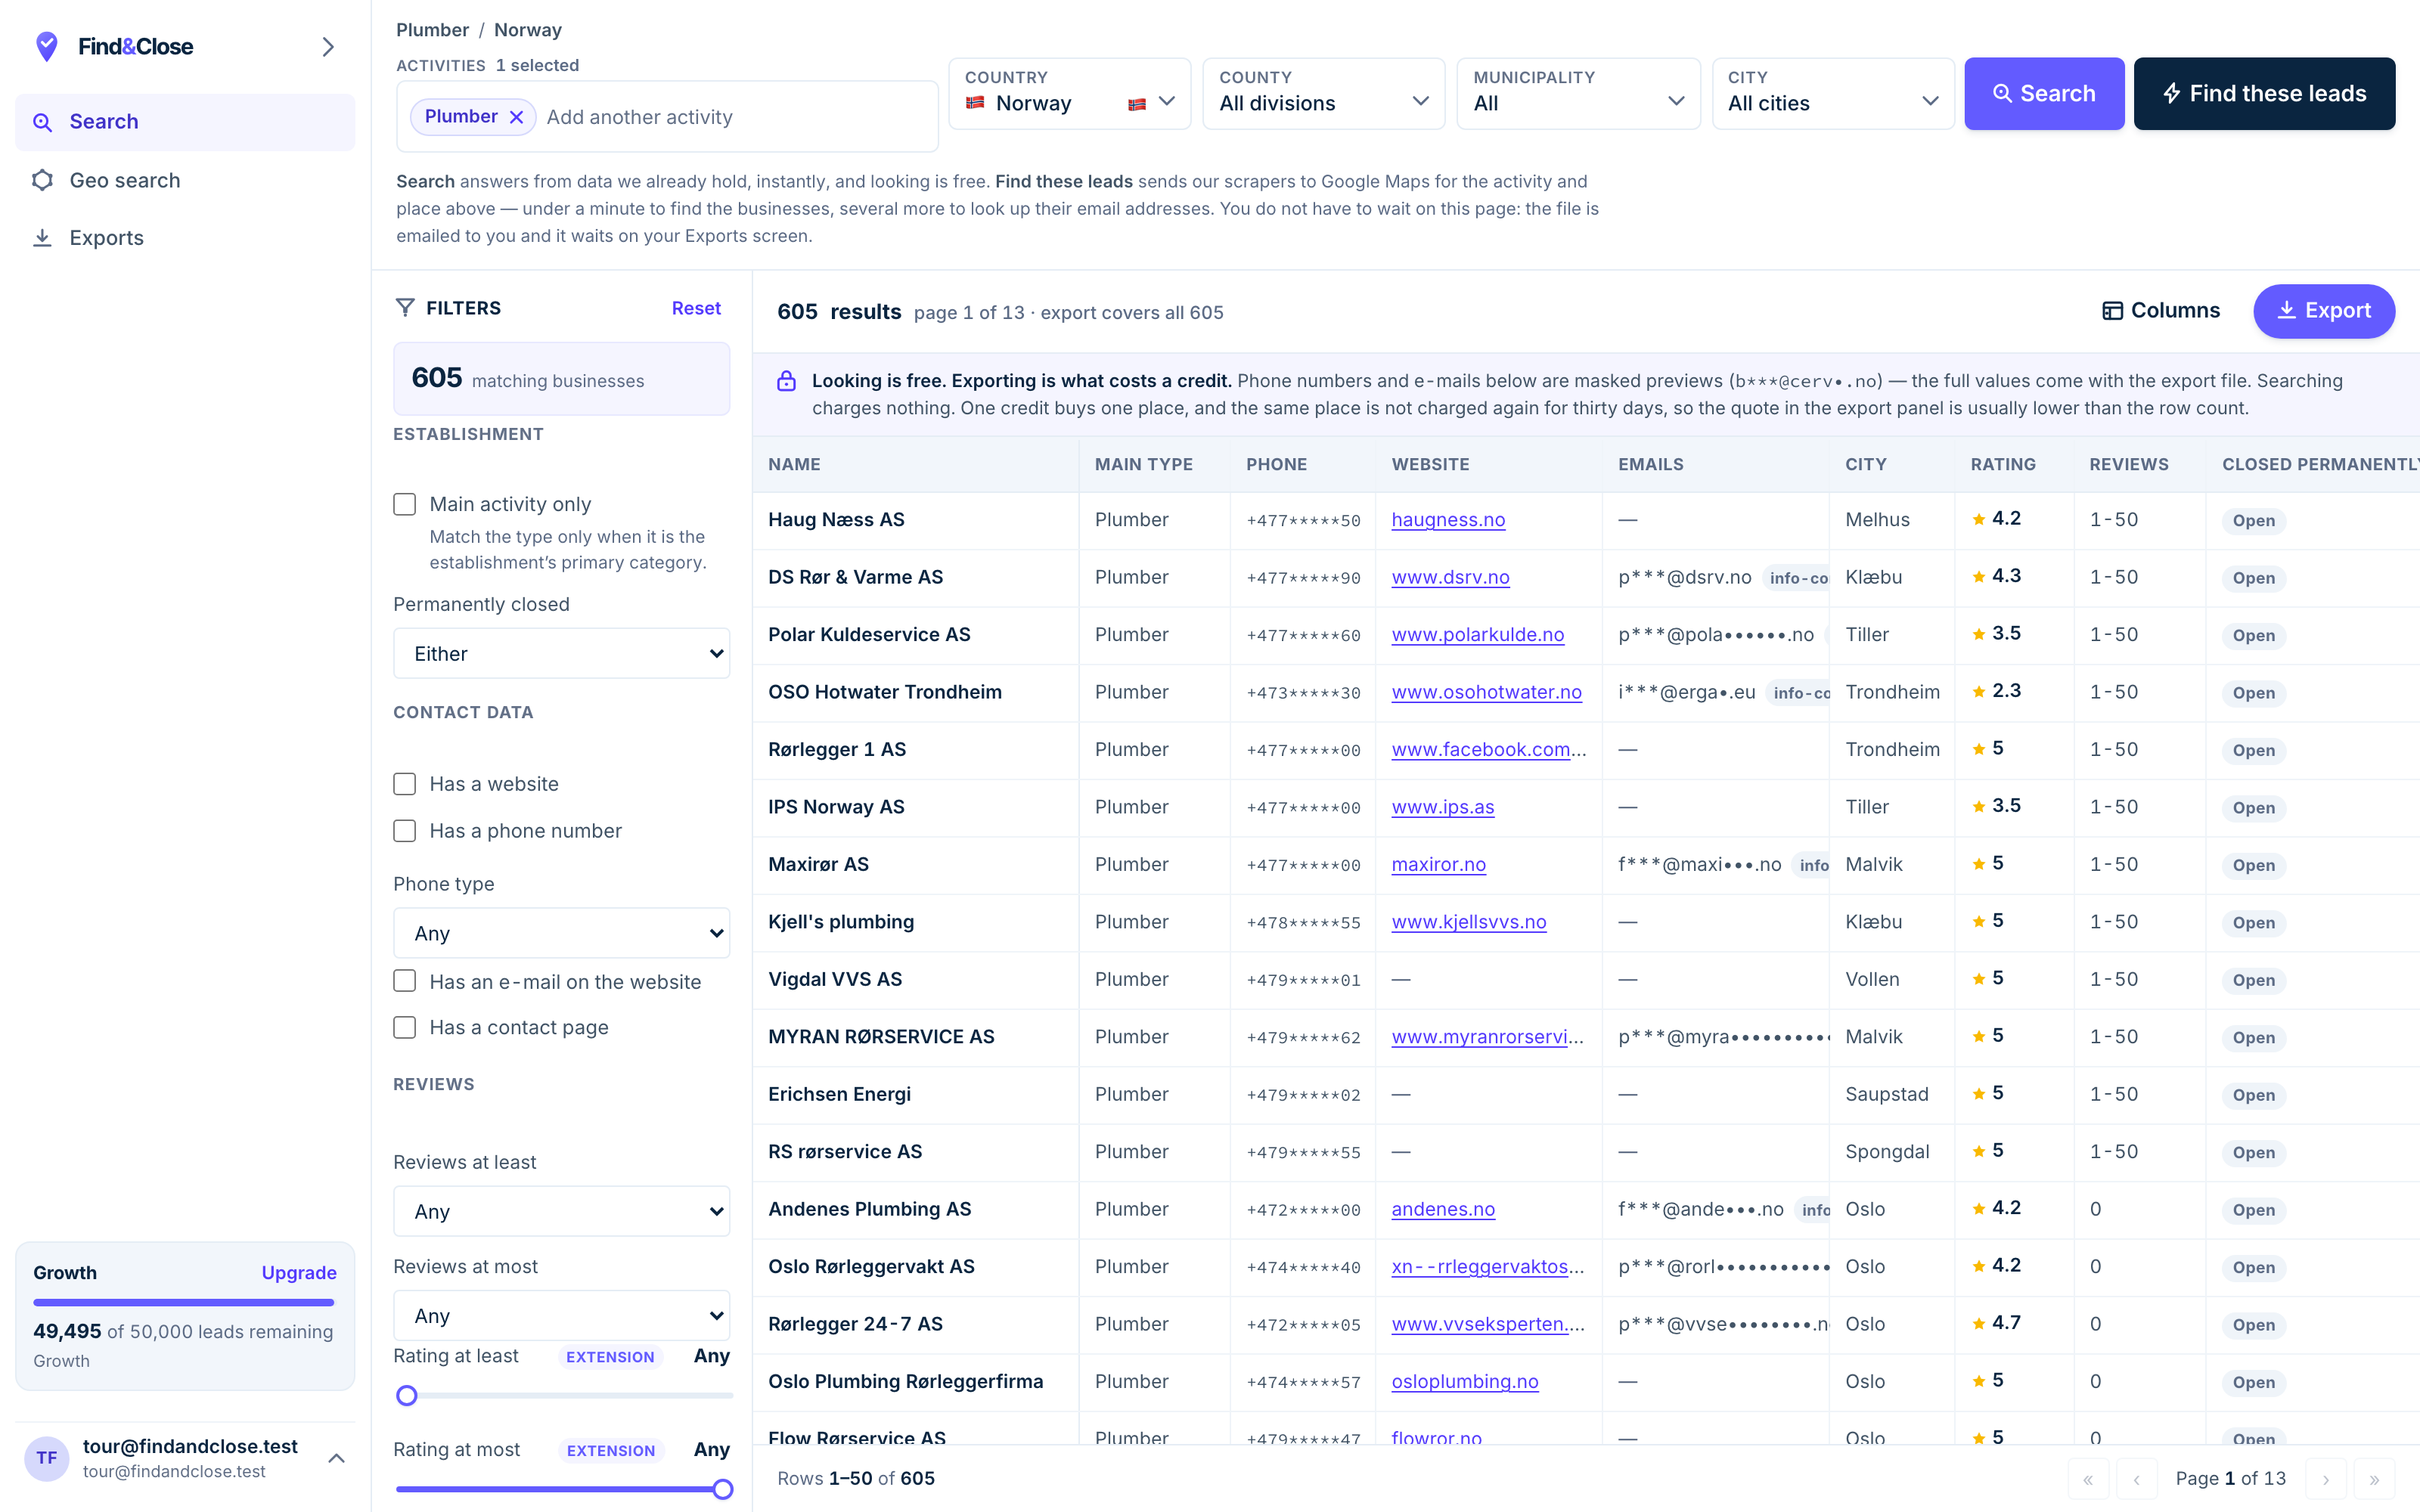Tick Has an e-mail on the website
Viewport: 2420px width, 1512px height.
coord(404,981)
